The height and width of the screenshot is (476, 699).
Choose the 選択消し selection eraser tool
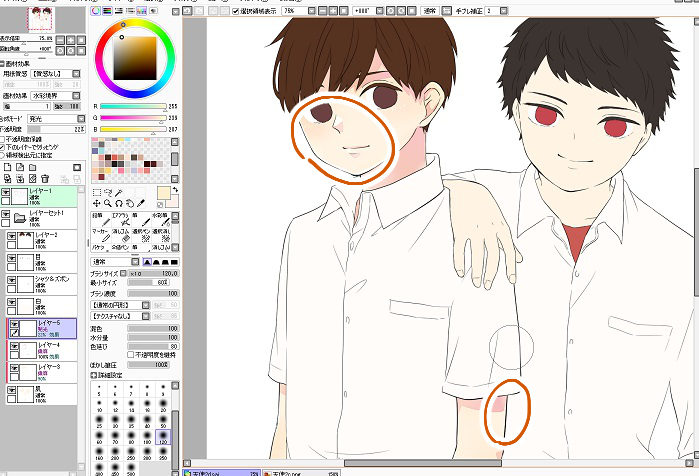[160, 235]
